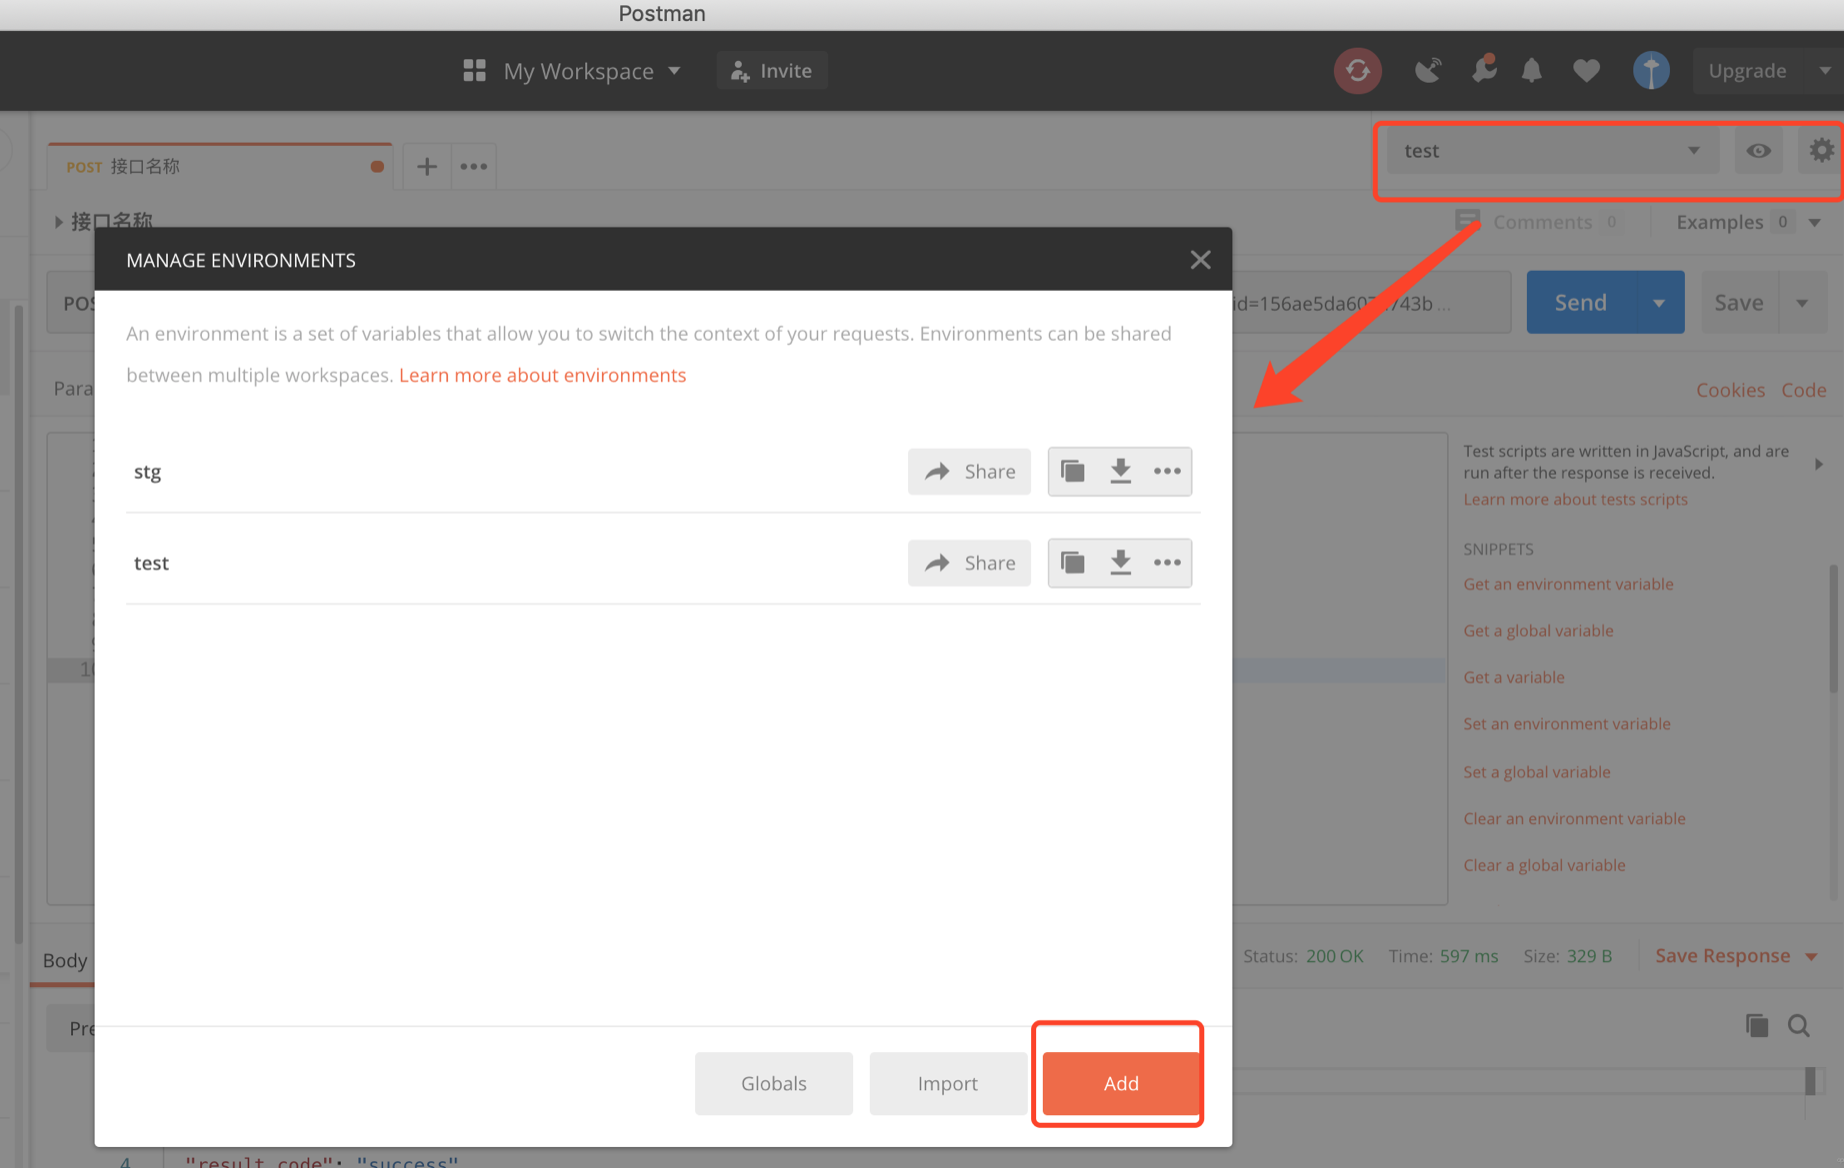The width and height of the screenshot is (1844, 1168).
Task: Open Learn more about tests scripts link
Action: pyautogui.click(x=1575, y=499)
